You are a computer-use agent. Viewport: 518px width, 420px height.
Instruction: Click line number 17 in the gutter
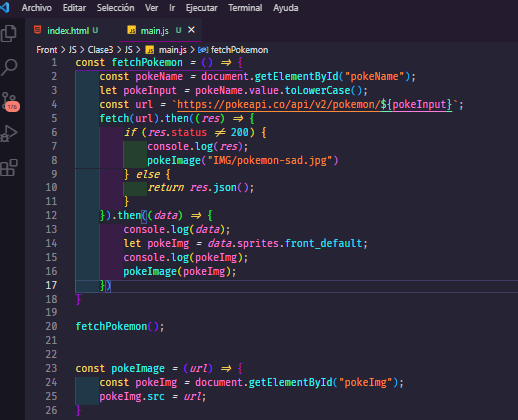51,285
